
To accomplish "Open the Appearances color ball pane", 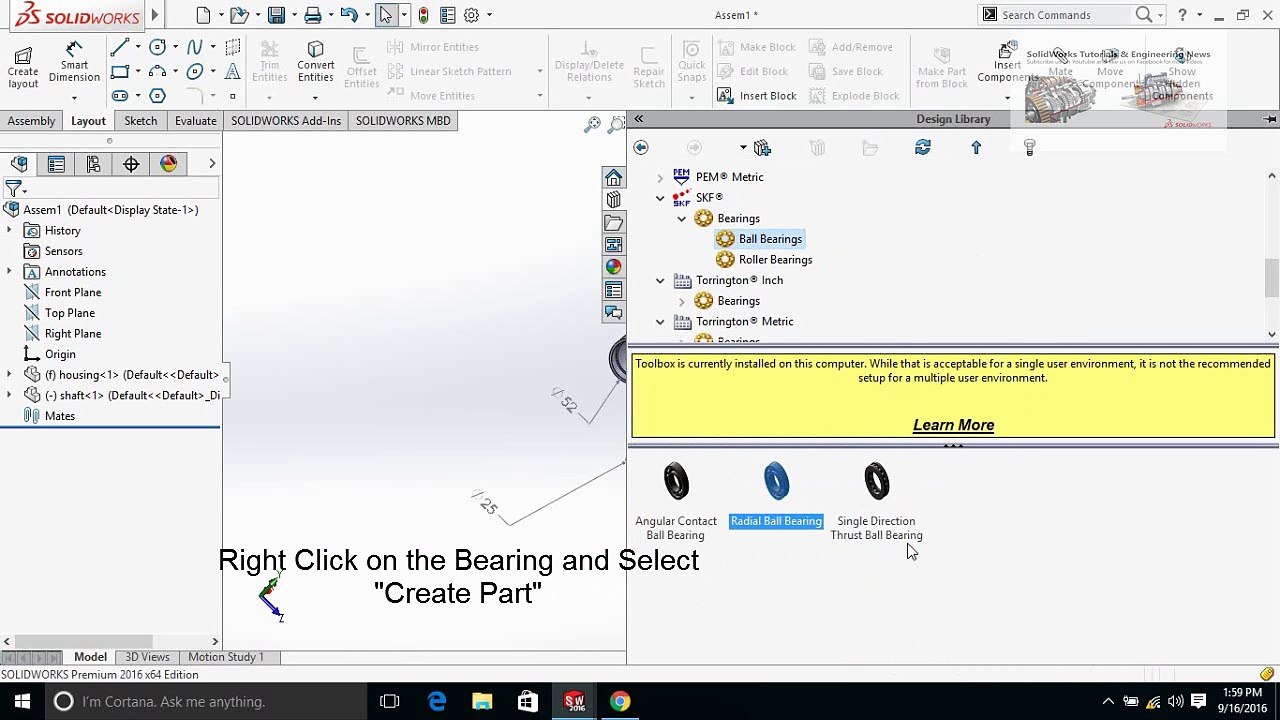I will 613,267.
